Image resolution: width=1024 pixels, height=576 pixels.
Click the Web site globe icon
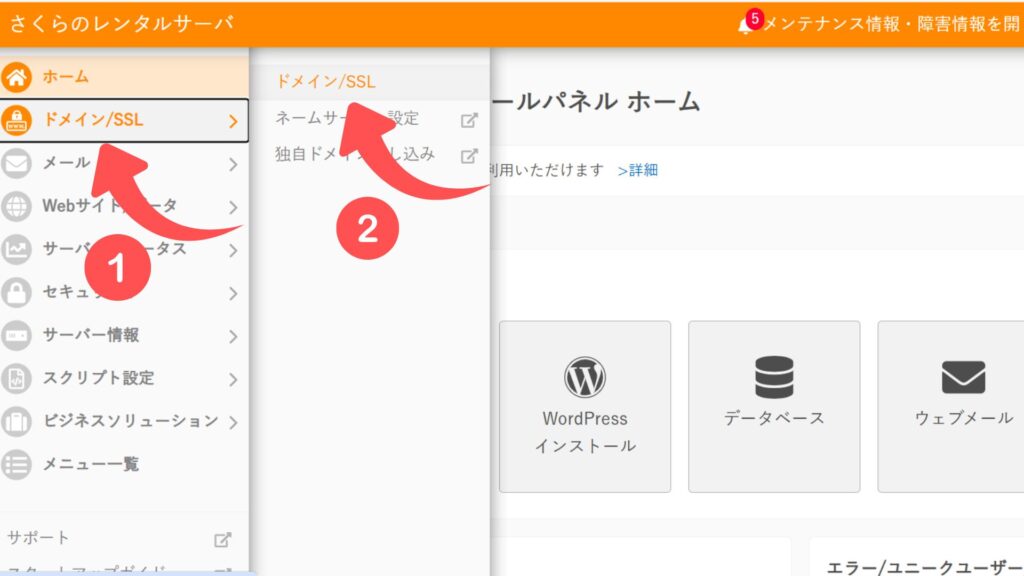click(16, 206)
